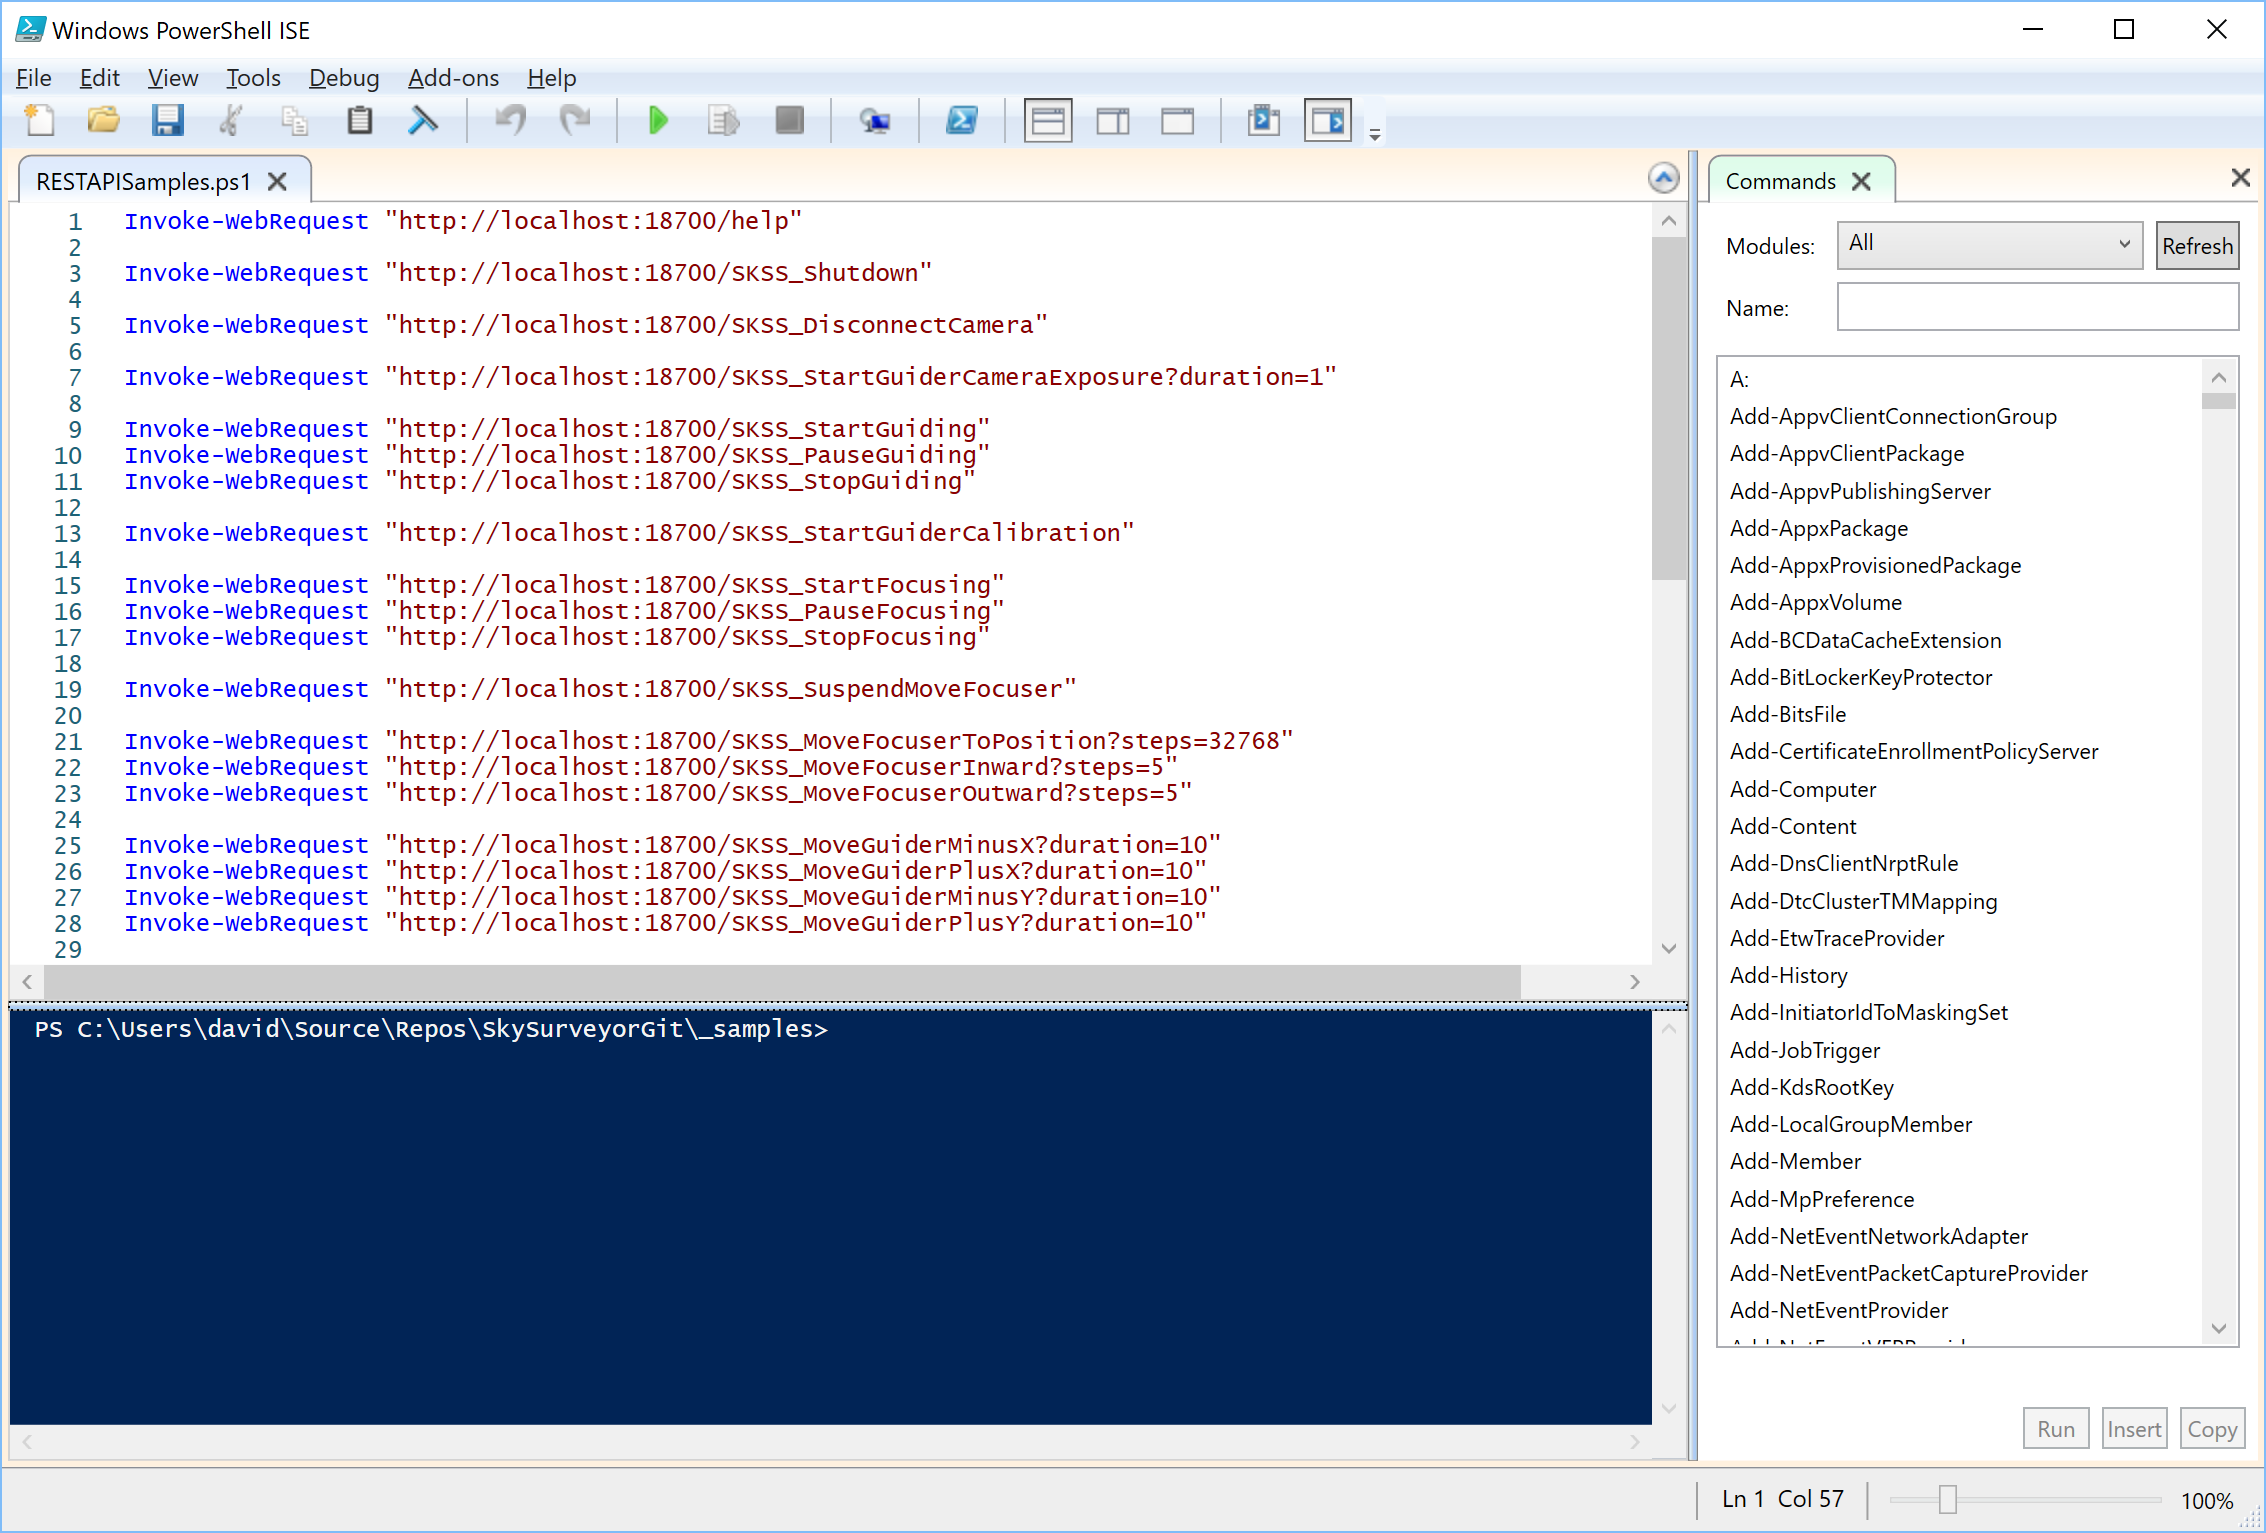Close RESTAPISamples.ps1 tab
This screenshot has height=1533, width=2266.
(277, 182)
